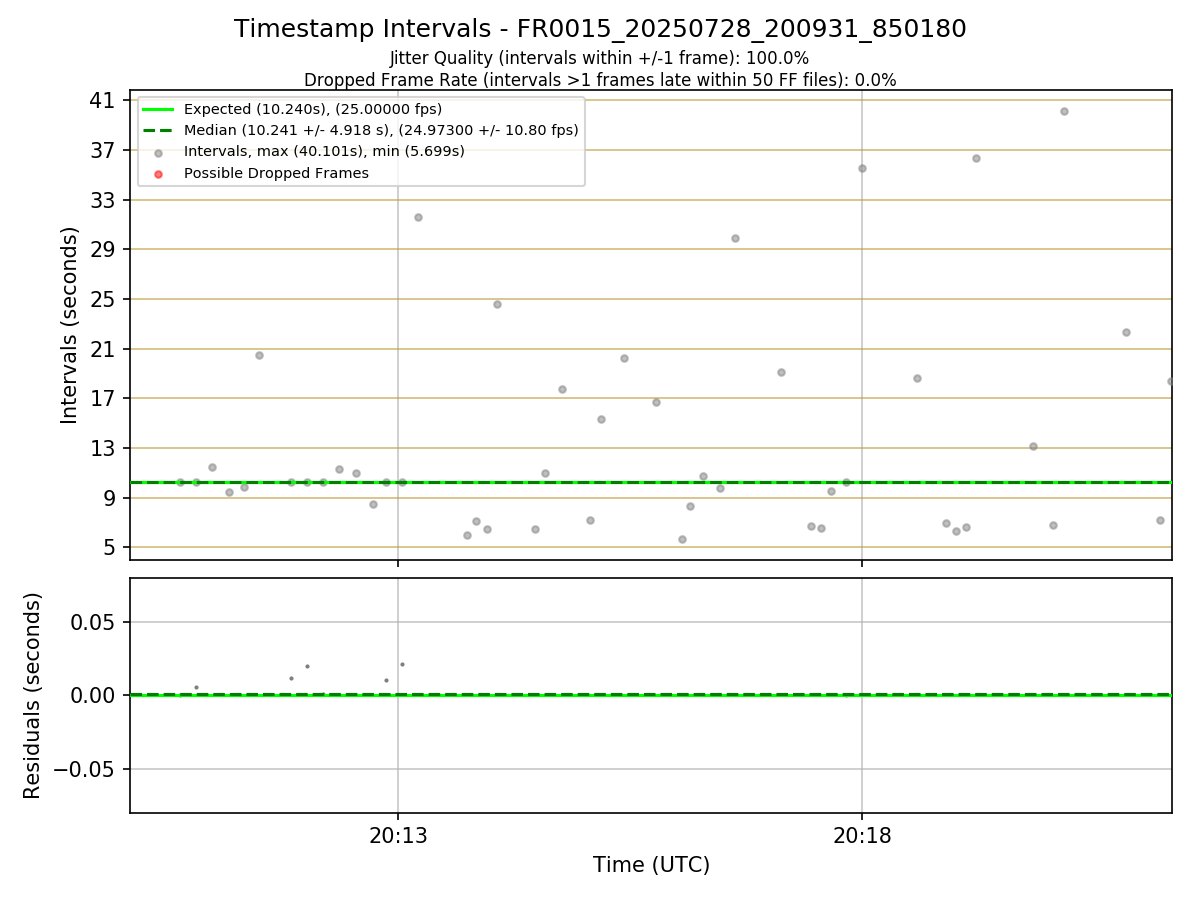Click the '41' y-axis tick label
This screenshot has width=1200, height=900.
pos(103,100)
